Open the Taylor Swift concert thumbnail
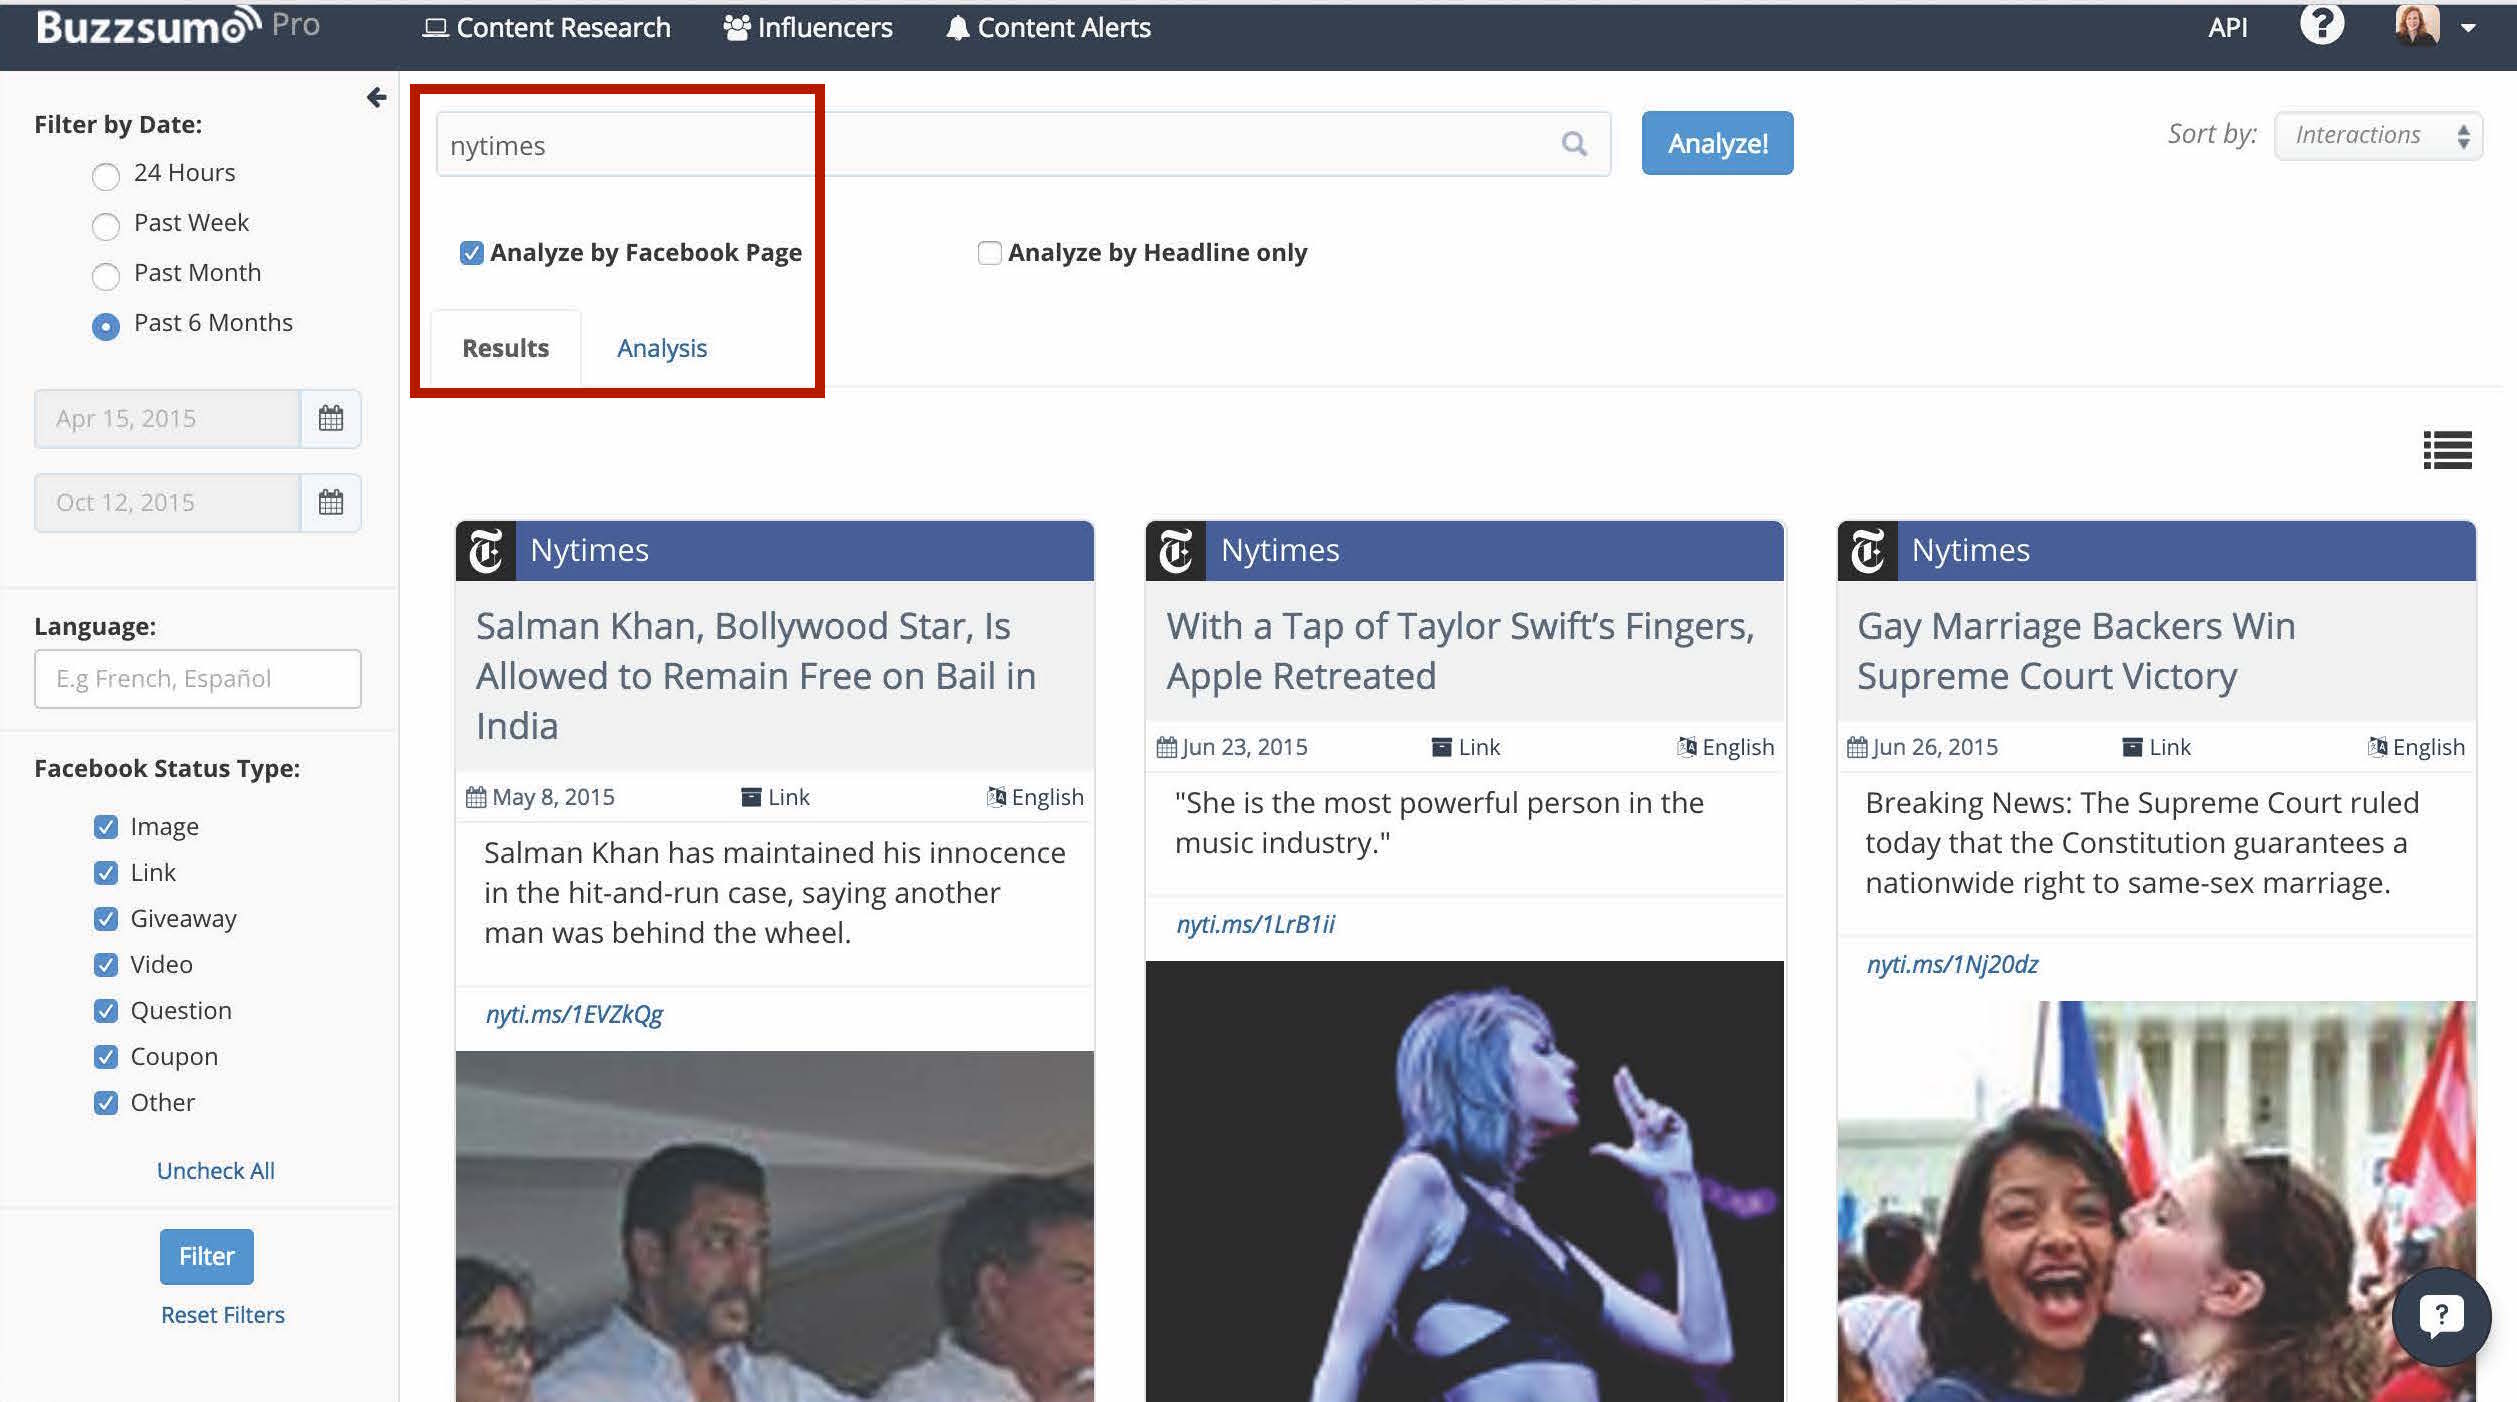This screenshot has width=2517, height=1402. point(1465,1181)
